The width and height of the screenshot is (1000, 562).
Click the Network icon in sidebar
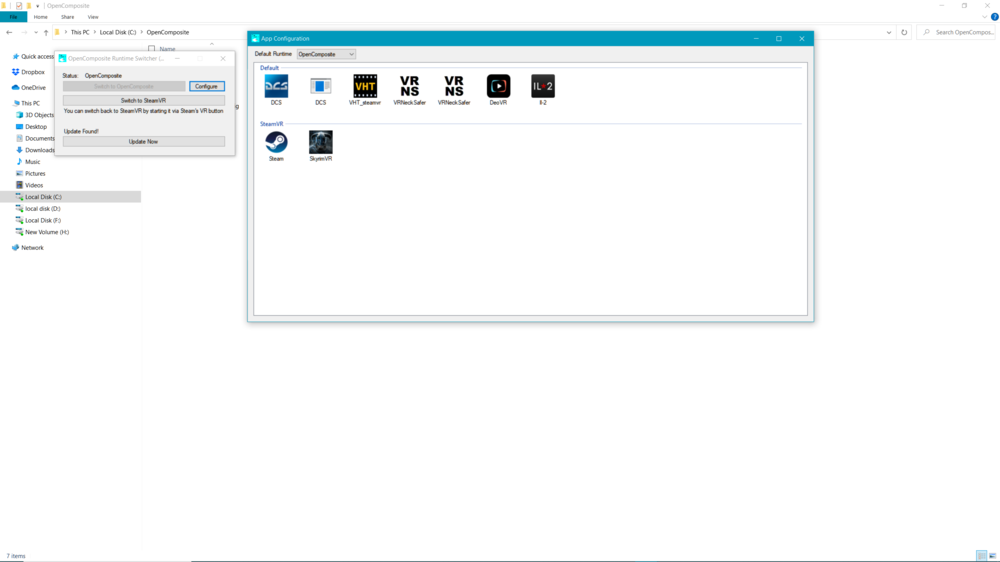pos(15,248)
